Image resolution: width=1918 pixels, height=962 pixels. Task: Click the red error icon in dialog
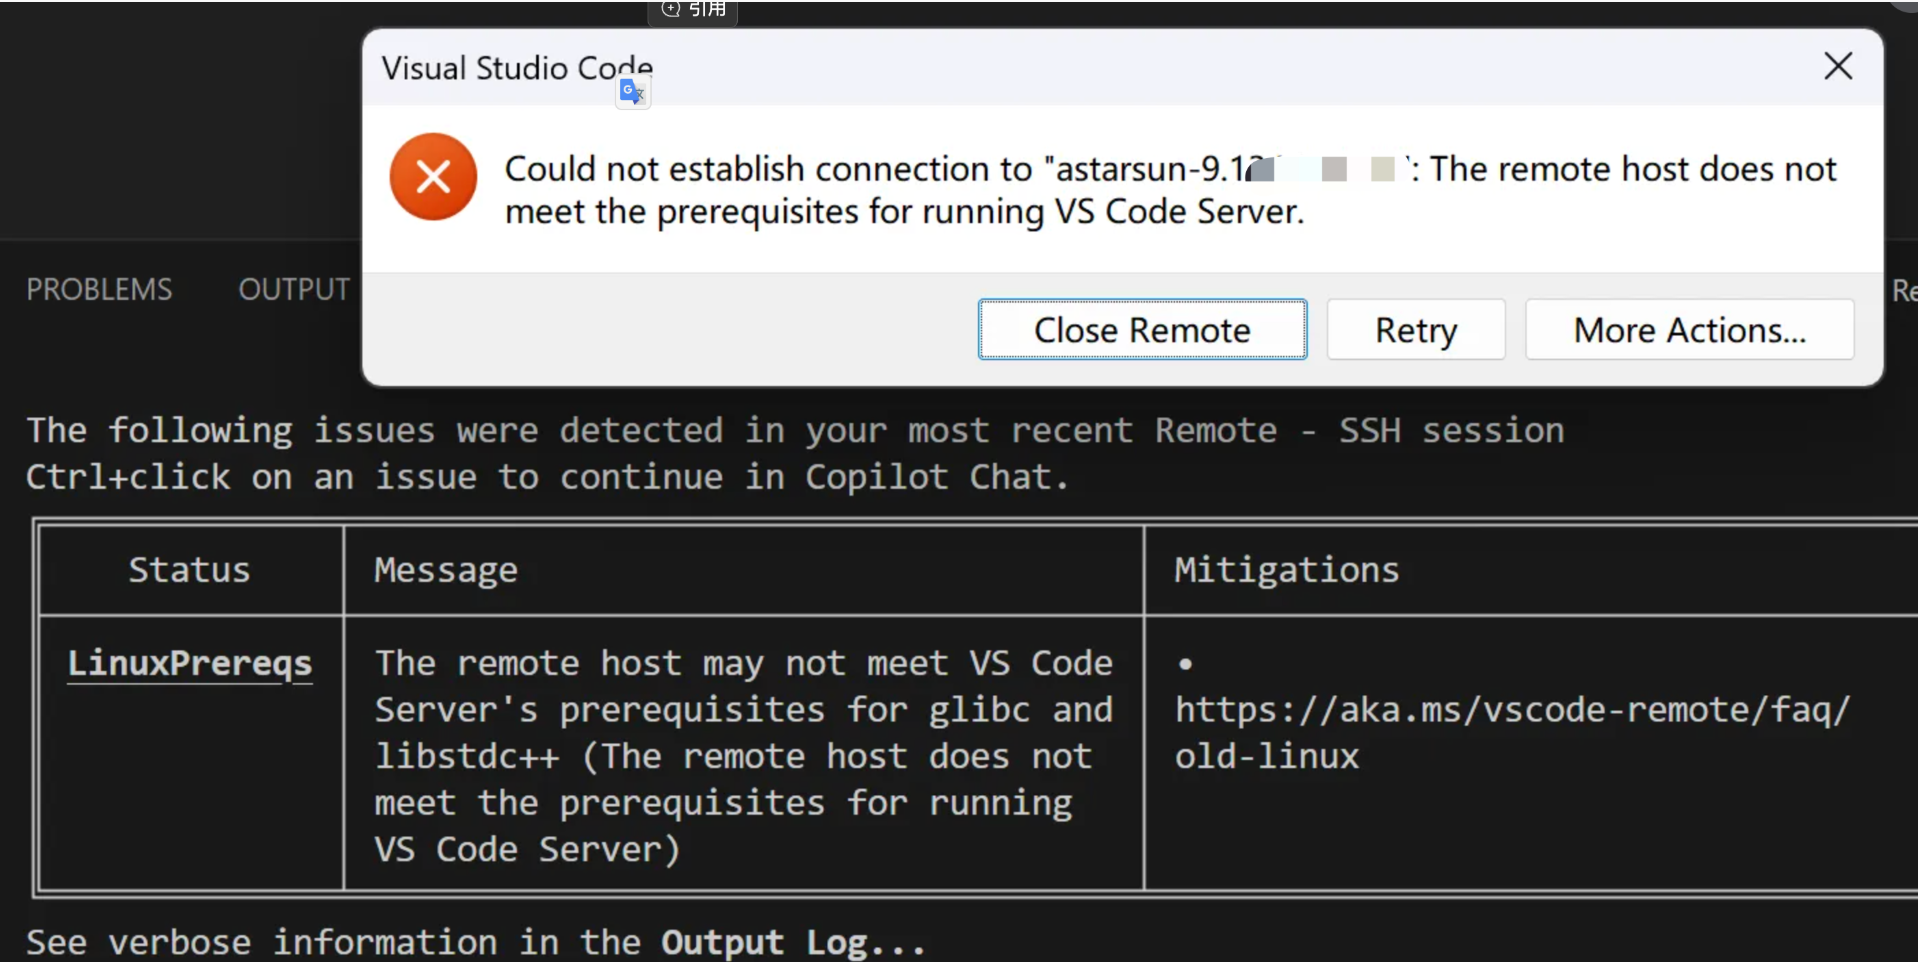[x=433, y=177]
